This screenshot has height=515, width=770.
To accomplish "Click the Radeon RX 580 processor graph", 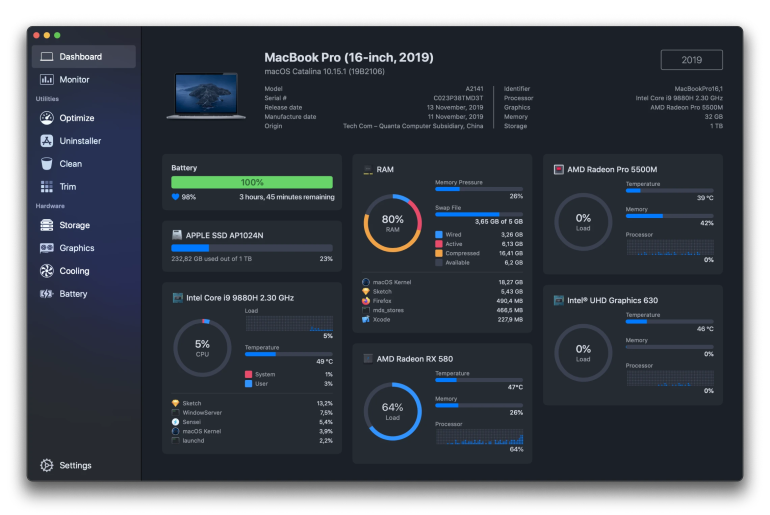I will 479,437.
